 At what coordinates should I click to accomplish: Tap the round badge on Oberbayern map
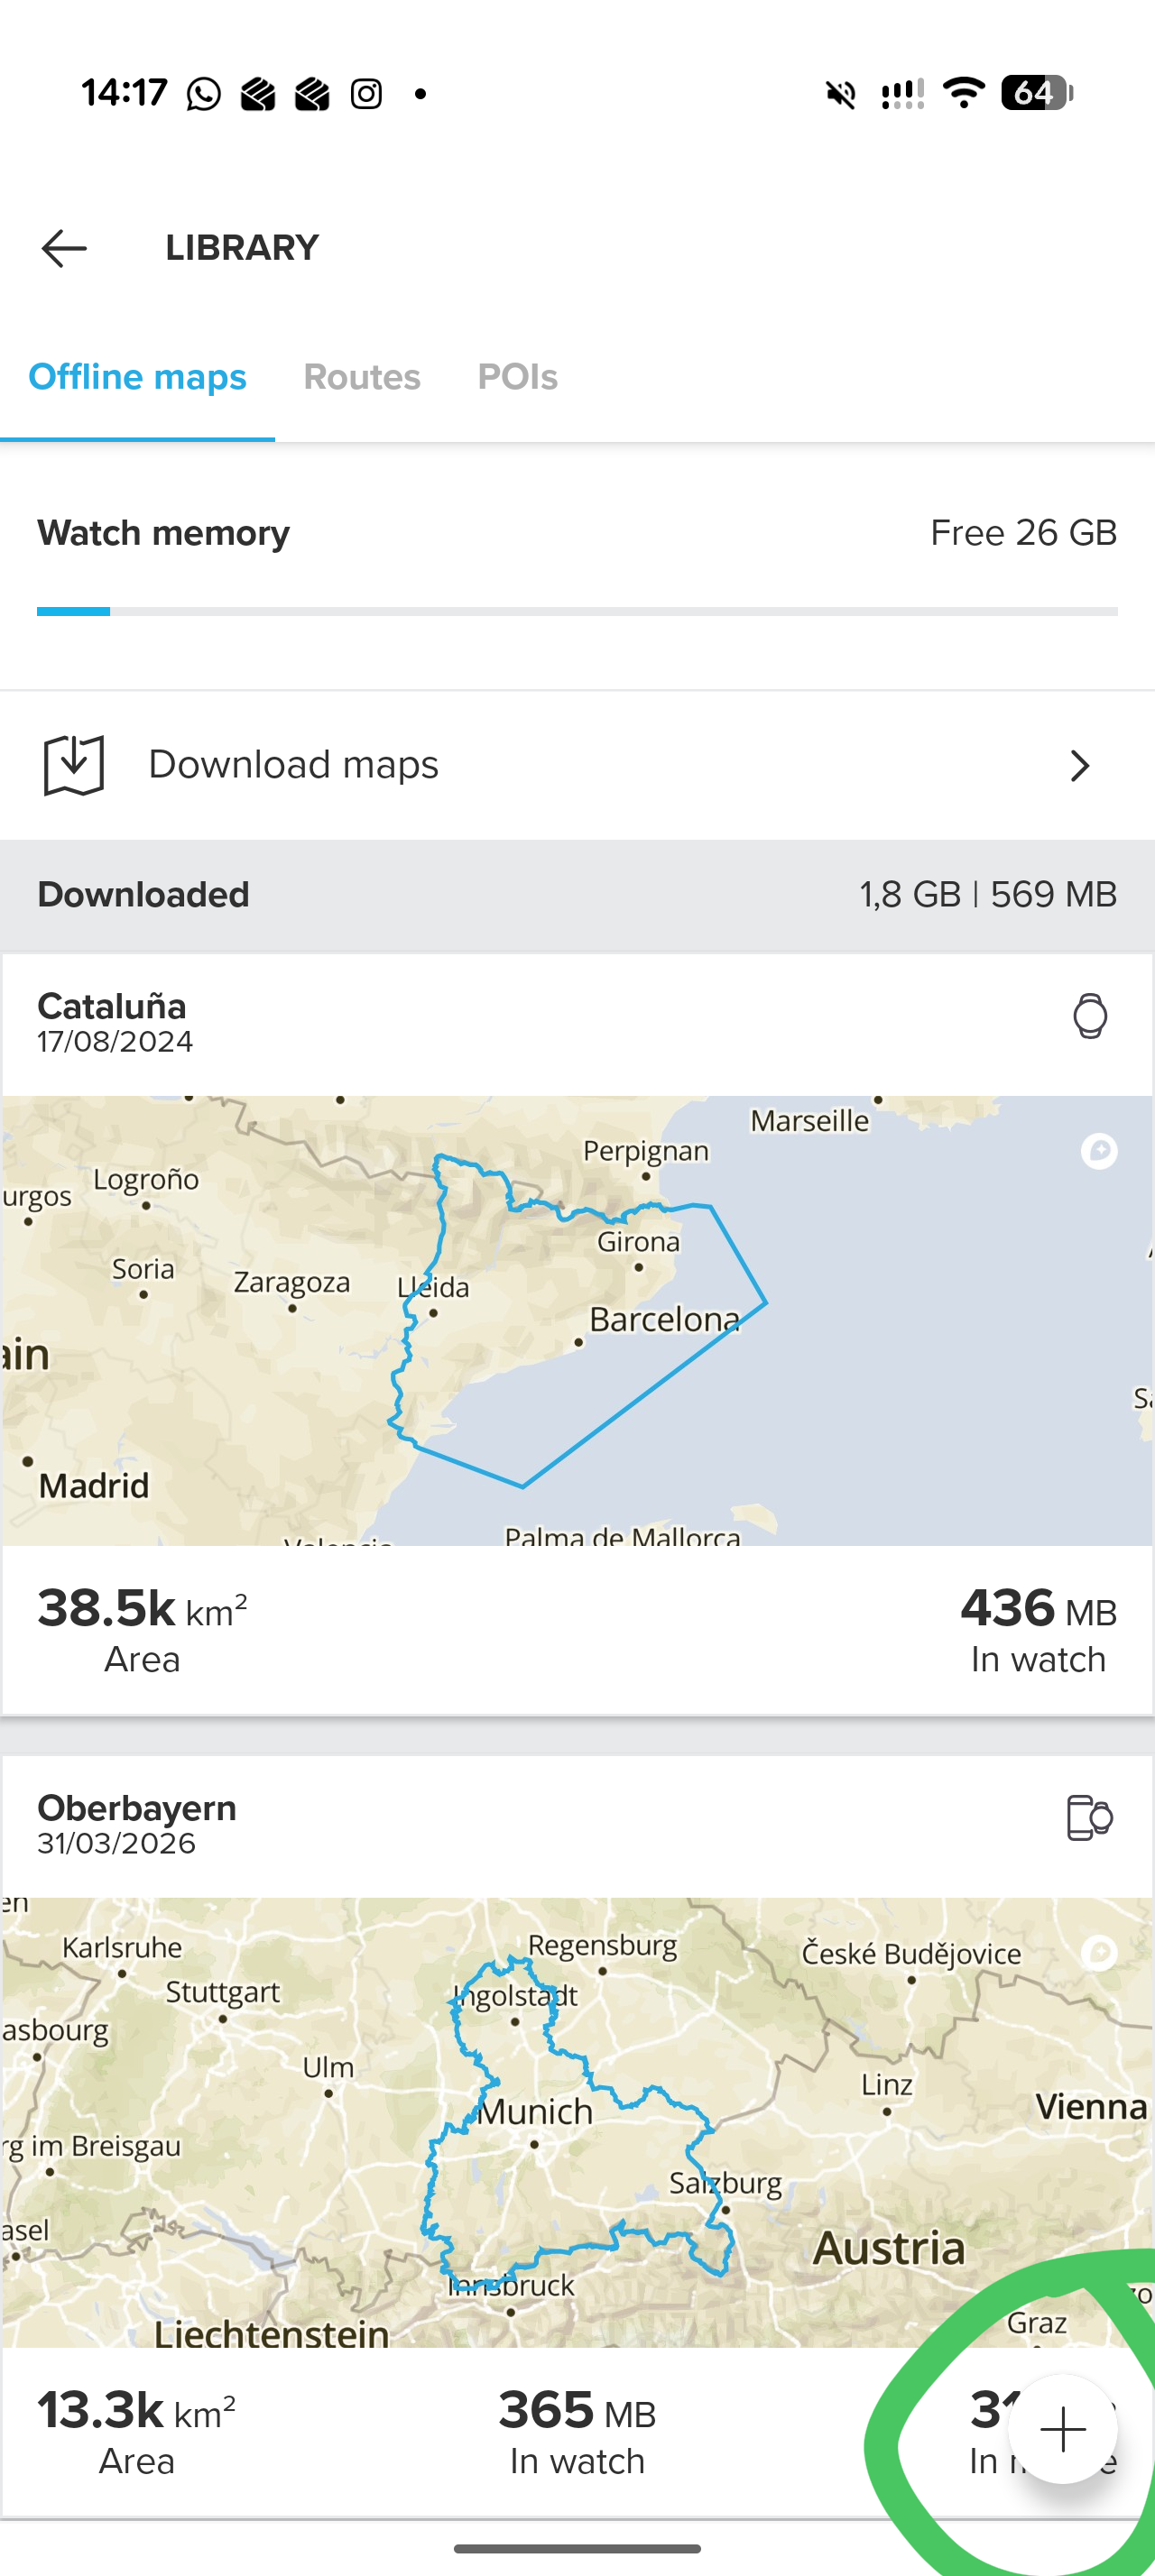(1099, 1951)
